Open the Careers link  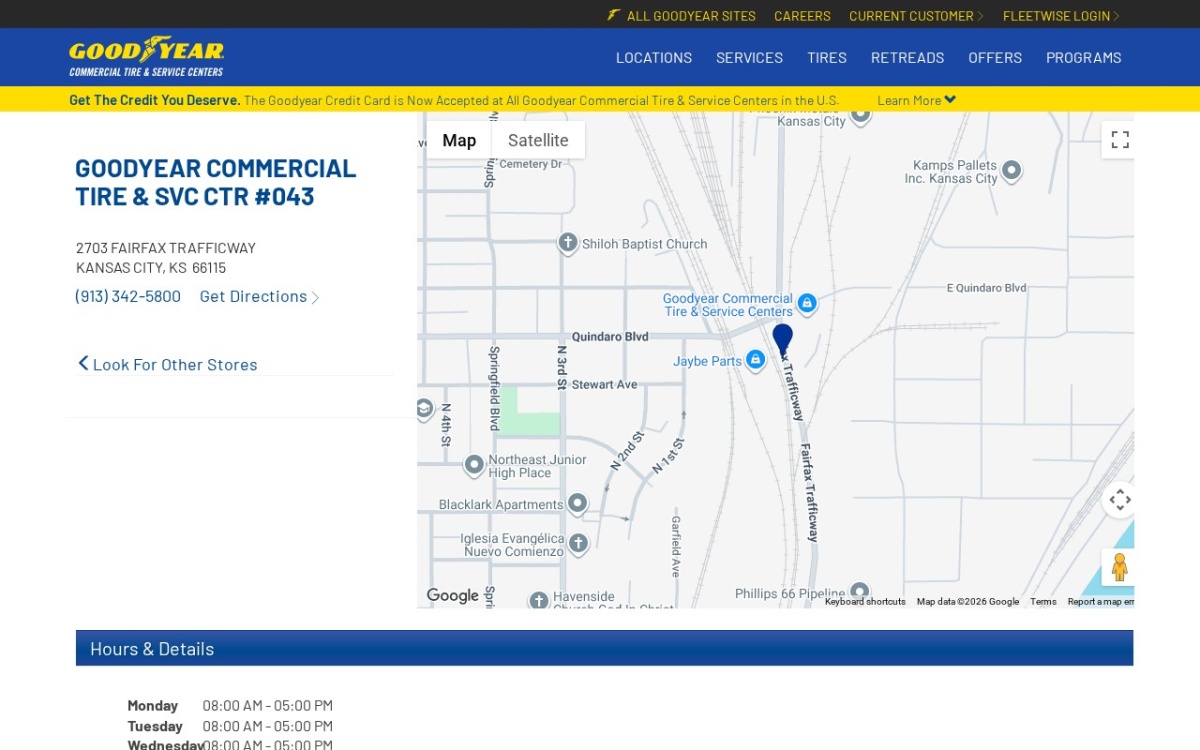point(802,16)
